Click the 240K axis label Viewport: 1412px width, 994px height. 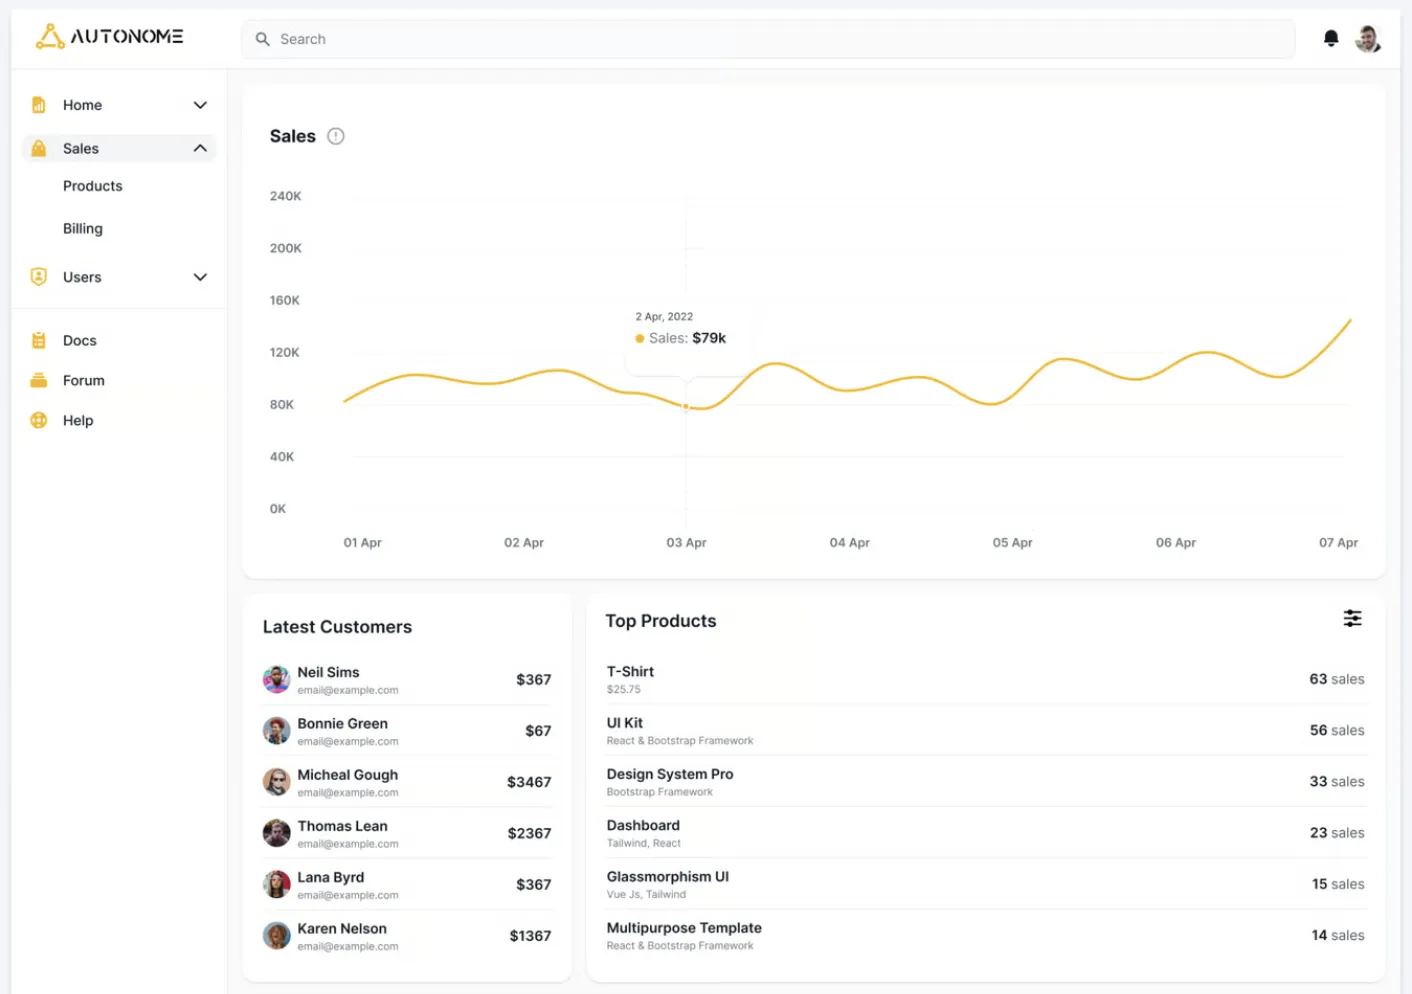(285, 196)
